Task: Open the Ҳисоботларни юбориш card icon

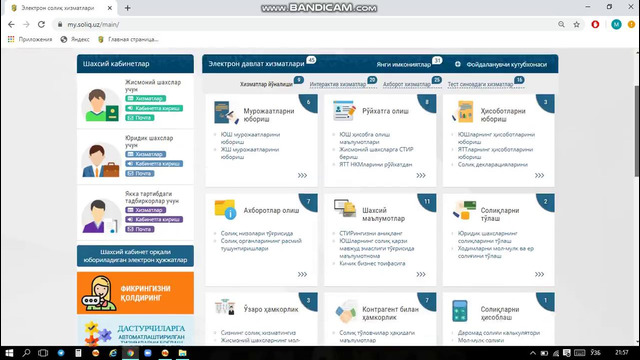Action: coord(463,111)
